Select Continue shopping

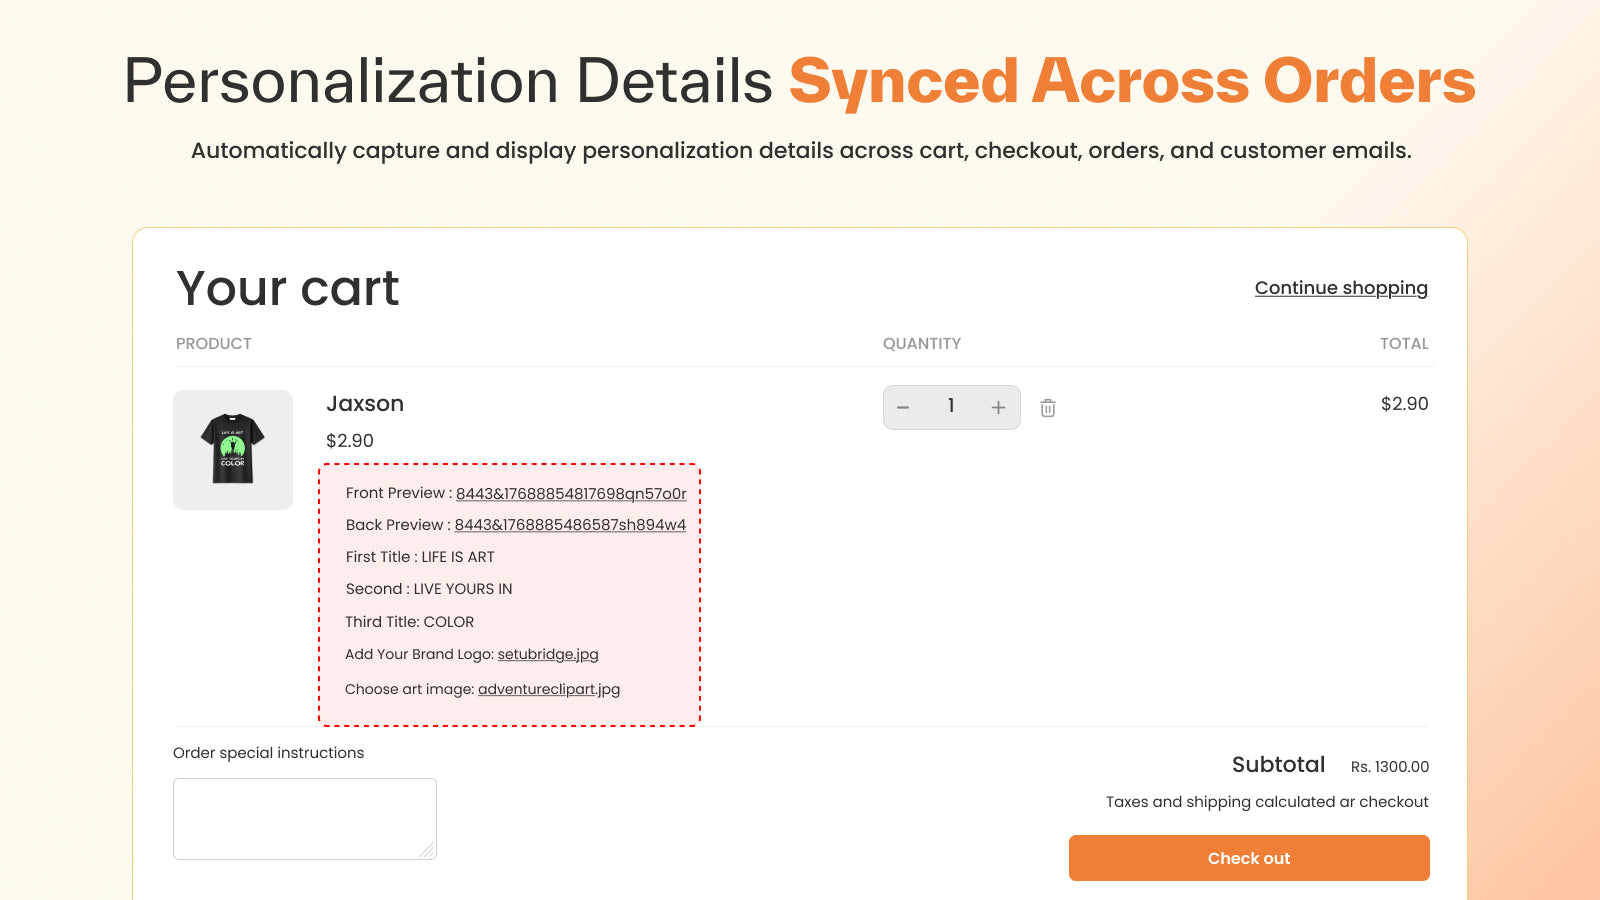pos(1341,288)
